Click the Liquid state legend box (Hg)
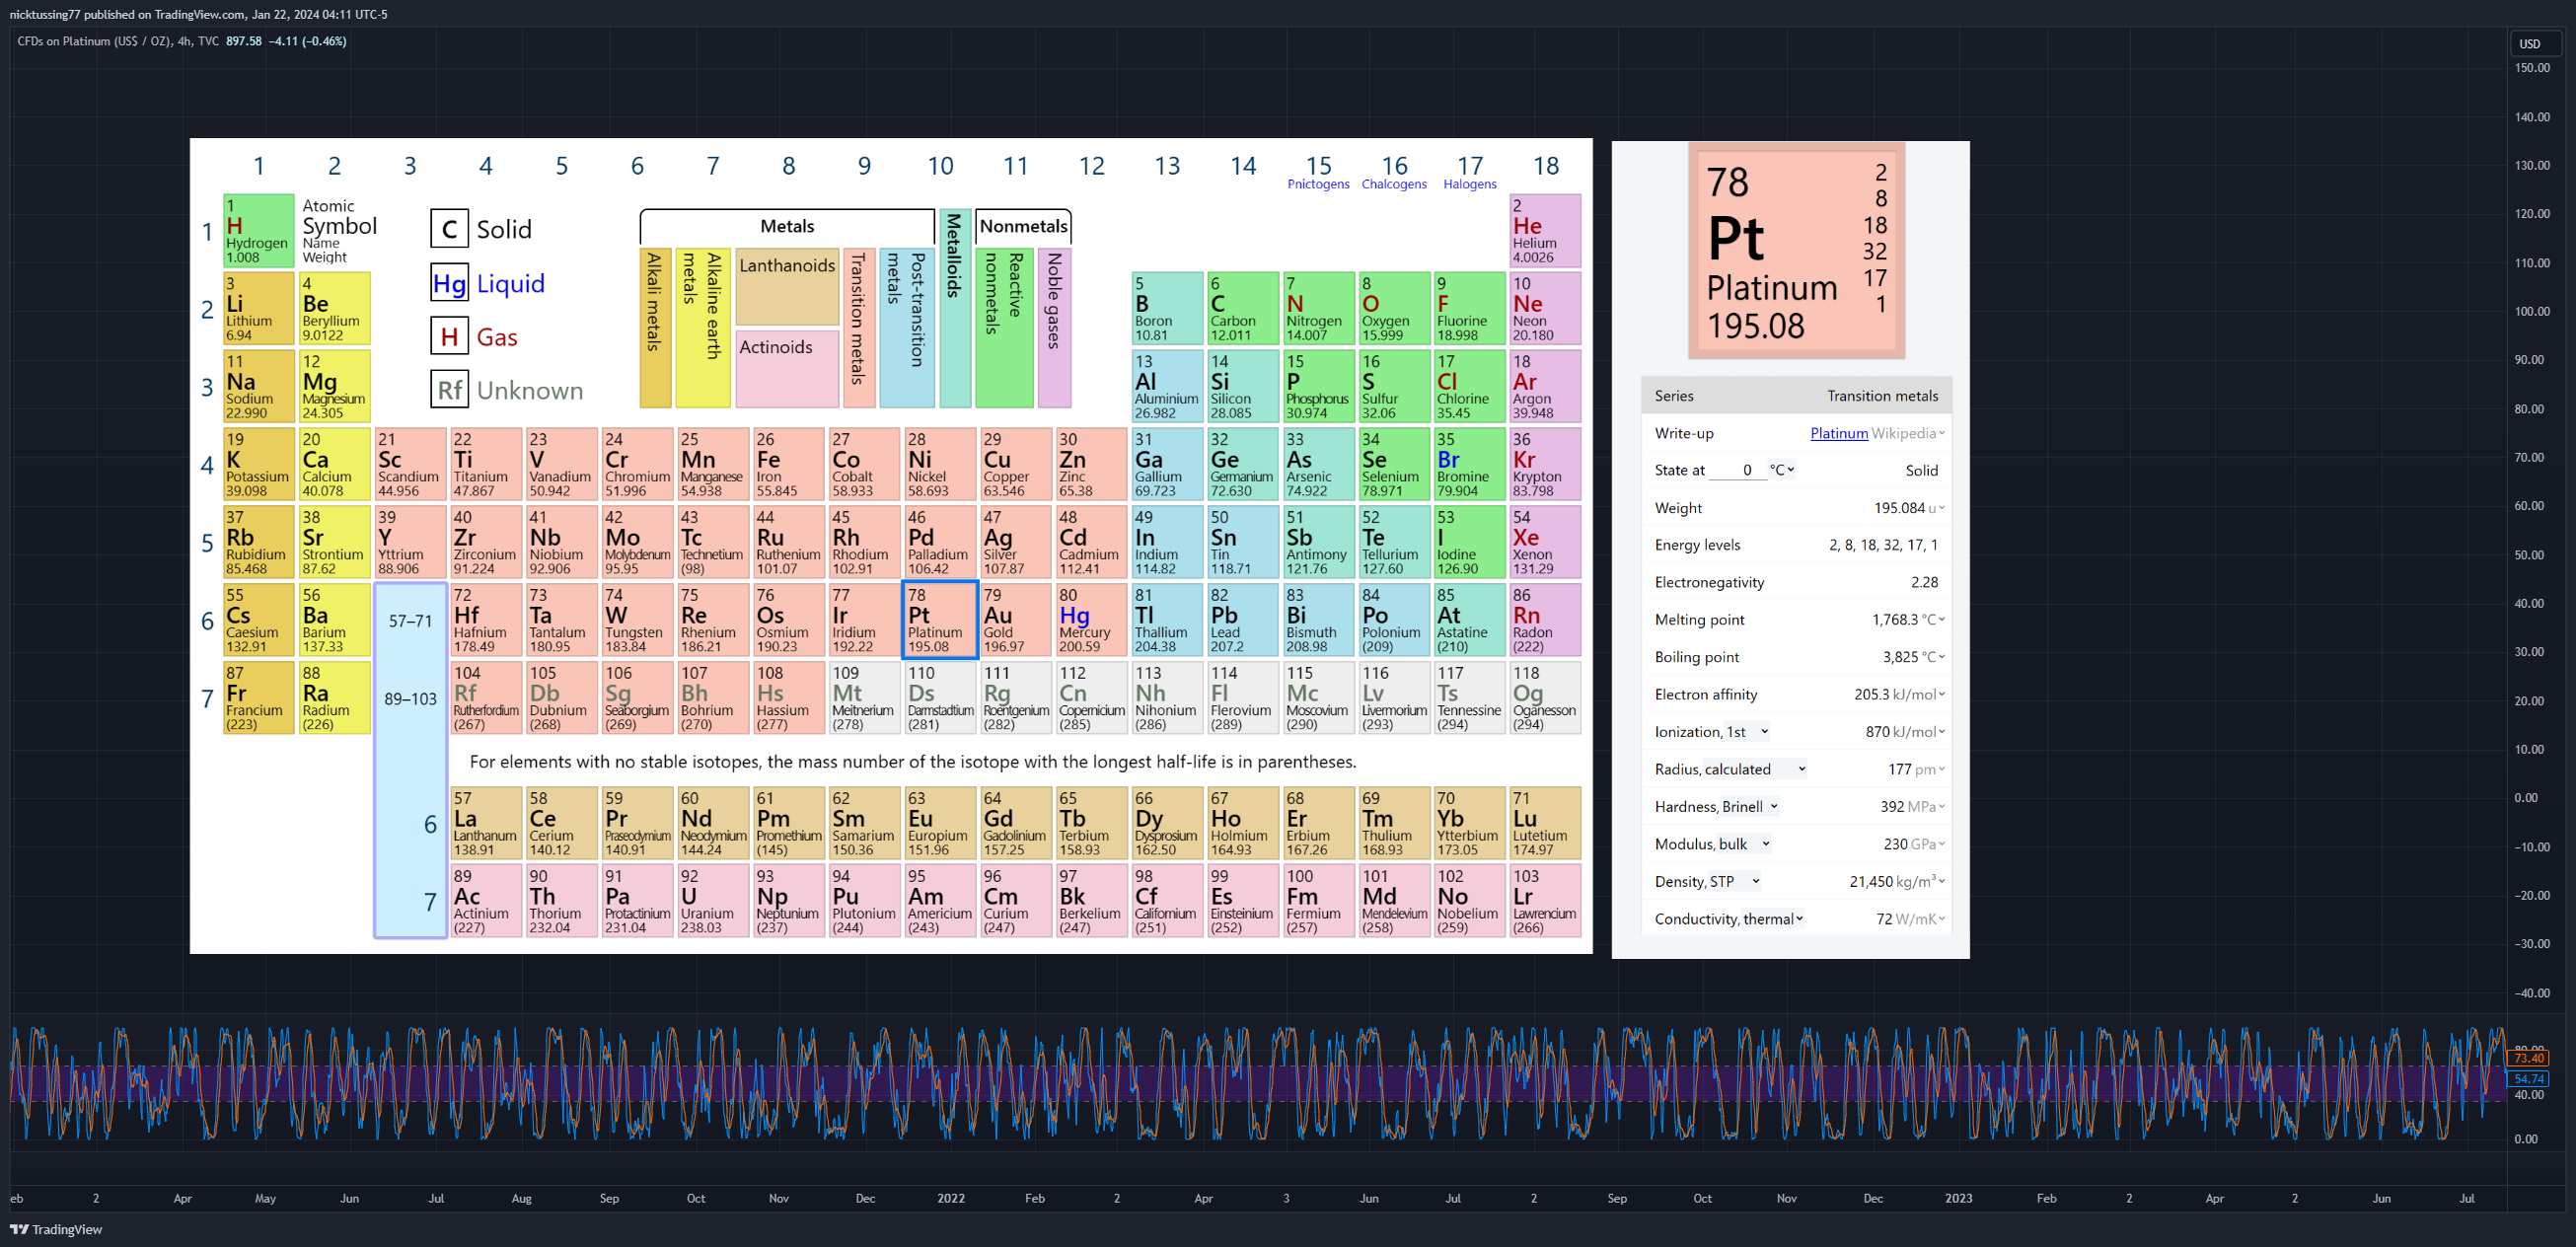2576x1247 pixels. pos(449,283)
